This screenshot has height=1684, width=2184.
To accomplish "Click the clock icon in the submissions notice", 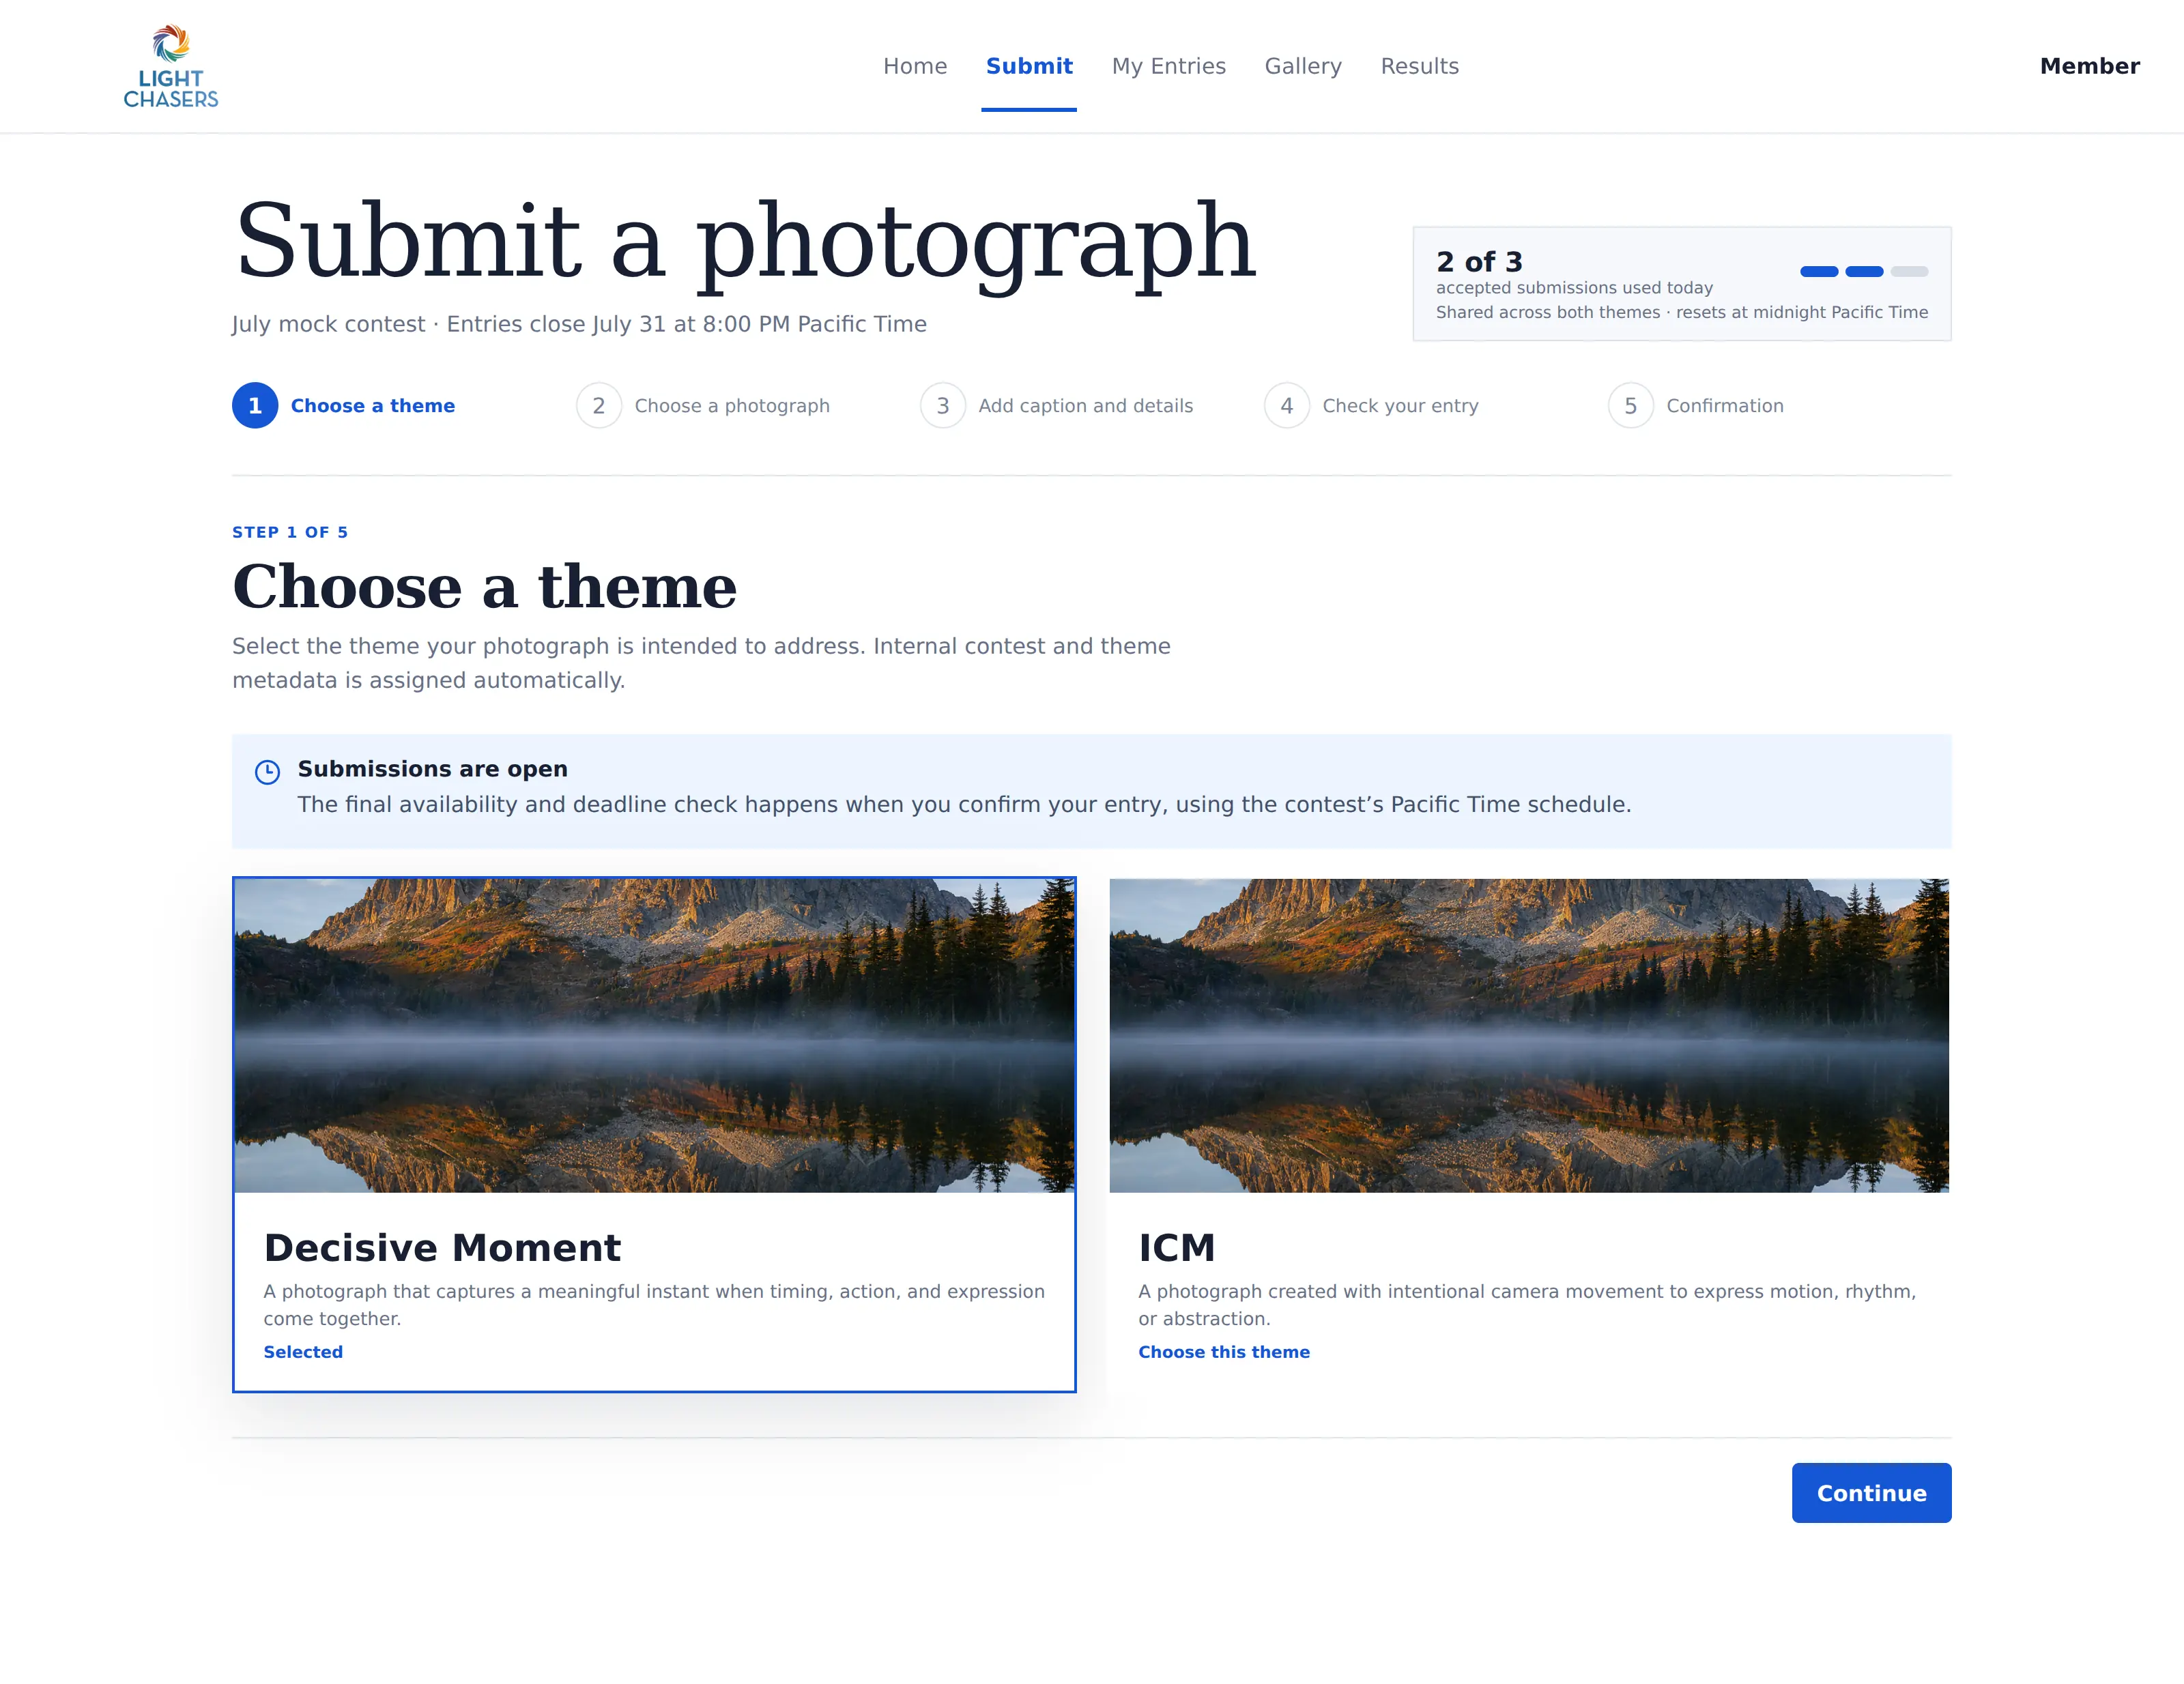I will (267, 772).
